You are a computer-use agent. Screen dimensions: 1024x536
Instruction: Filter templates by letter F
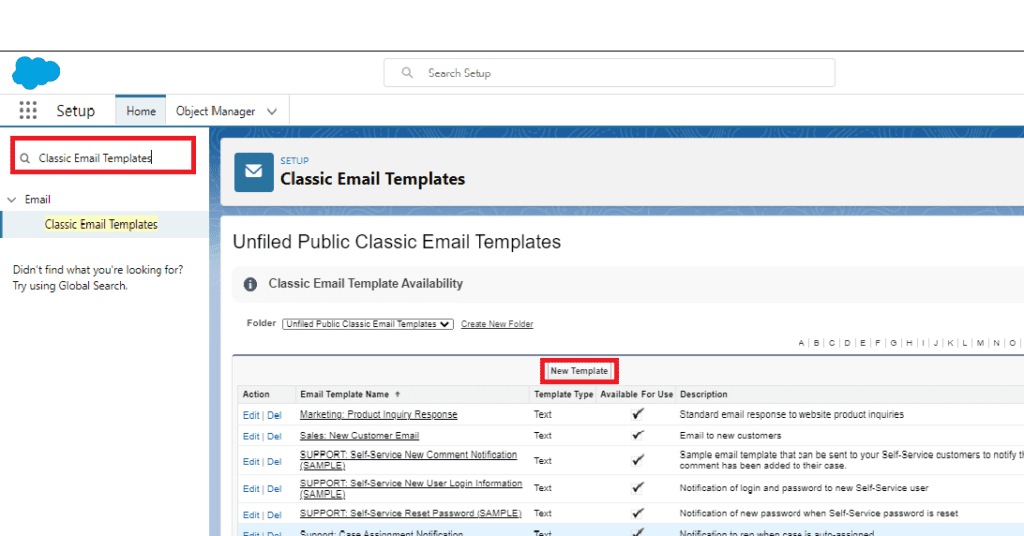pyautogui.click(x=878, y=343)
